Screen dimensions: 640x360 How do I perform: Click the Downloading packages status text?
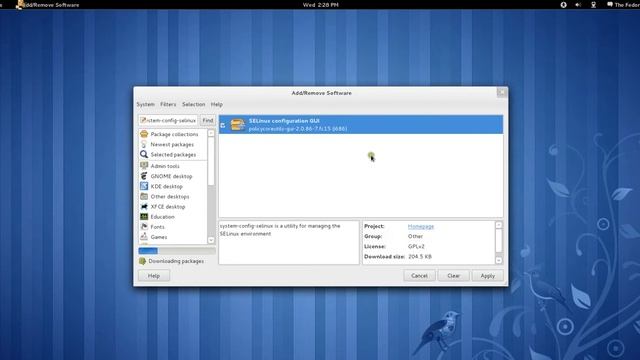tap(176, 261)
